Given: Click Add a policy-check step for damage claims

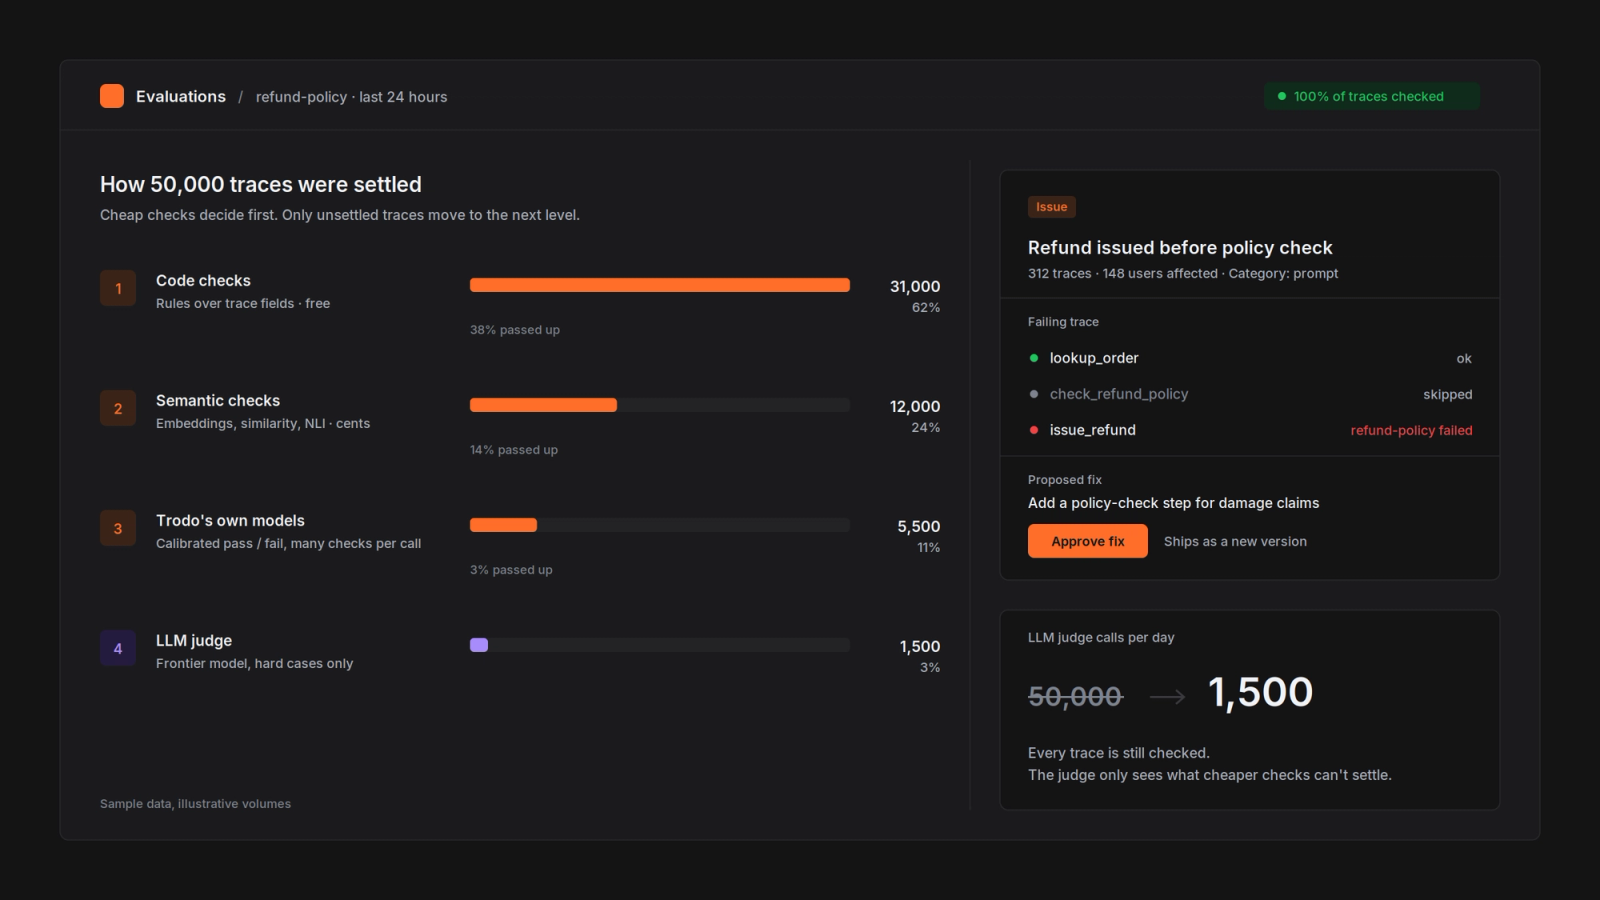Looking at the screenshot, I should (1173, 503).
